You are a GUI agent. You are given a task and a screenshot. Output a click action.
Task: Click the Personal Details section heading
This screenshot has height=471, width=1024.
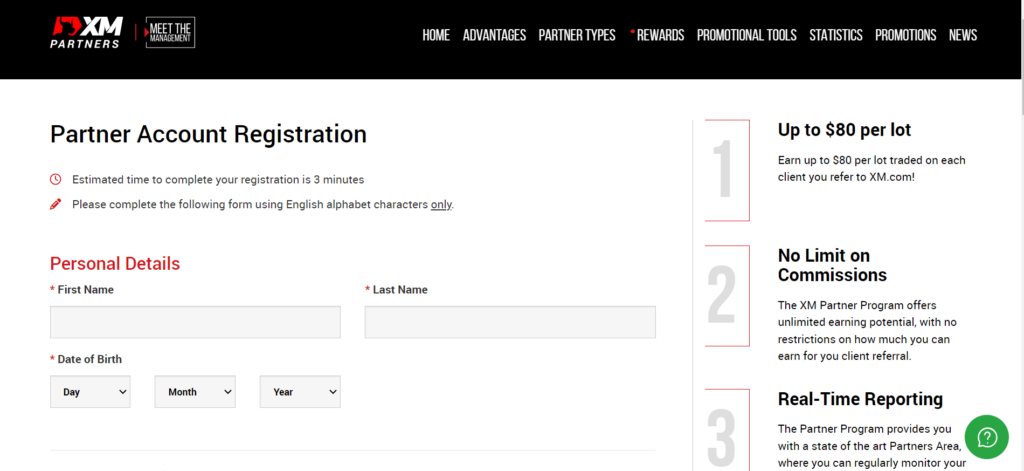click(x=115, y=264)
